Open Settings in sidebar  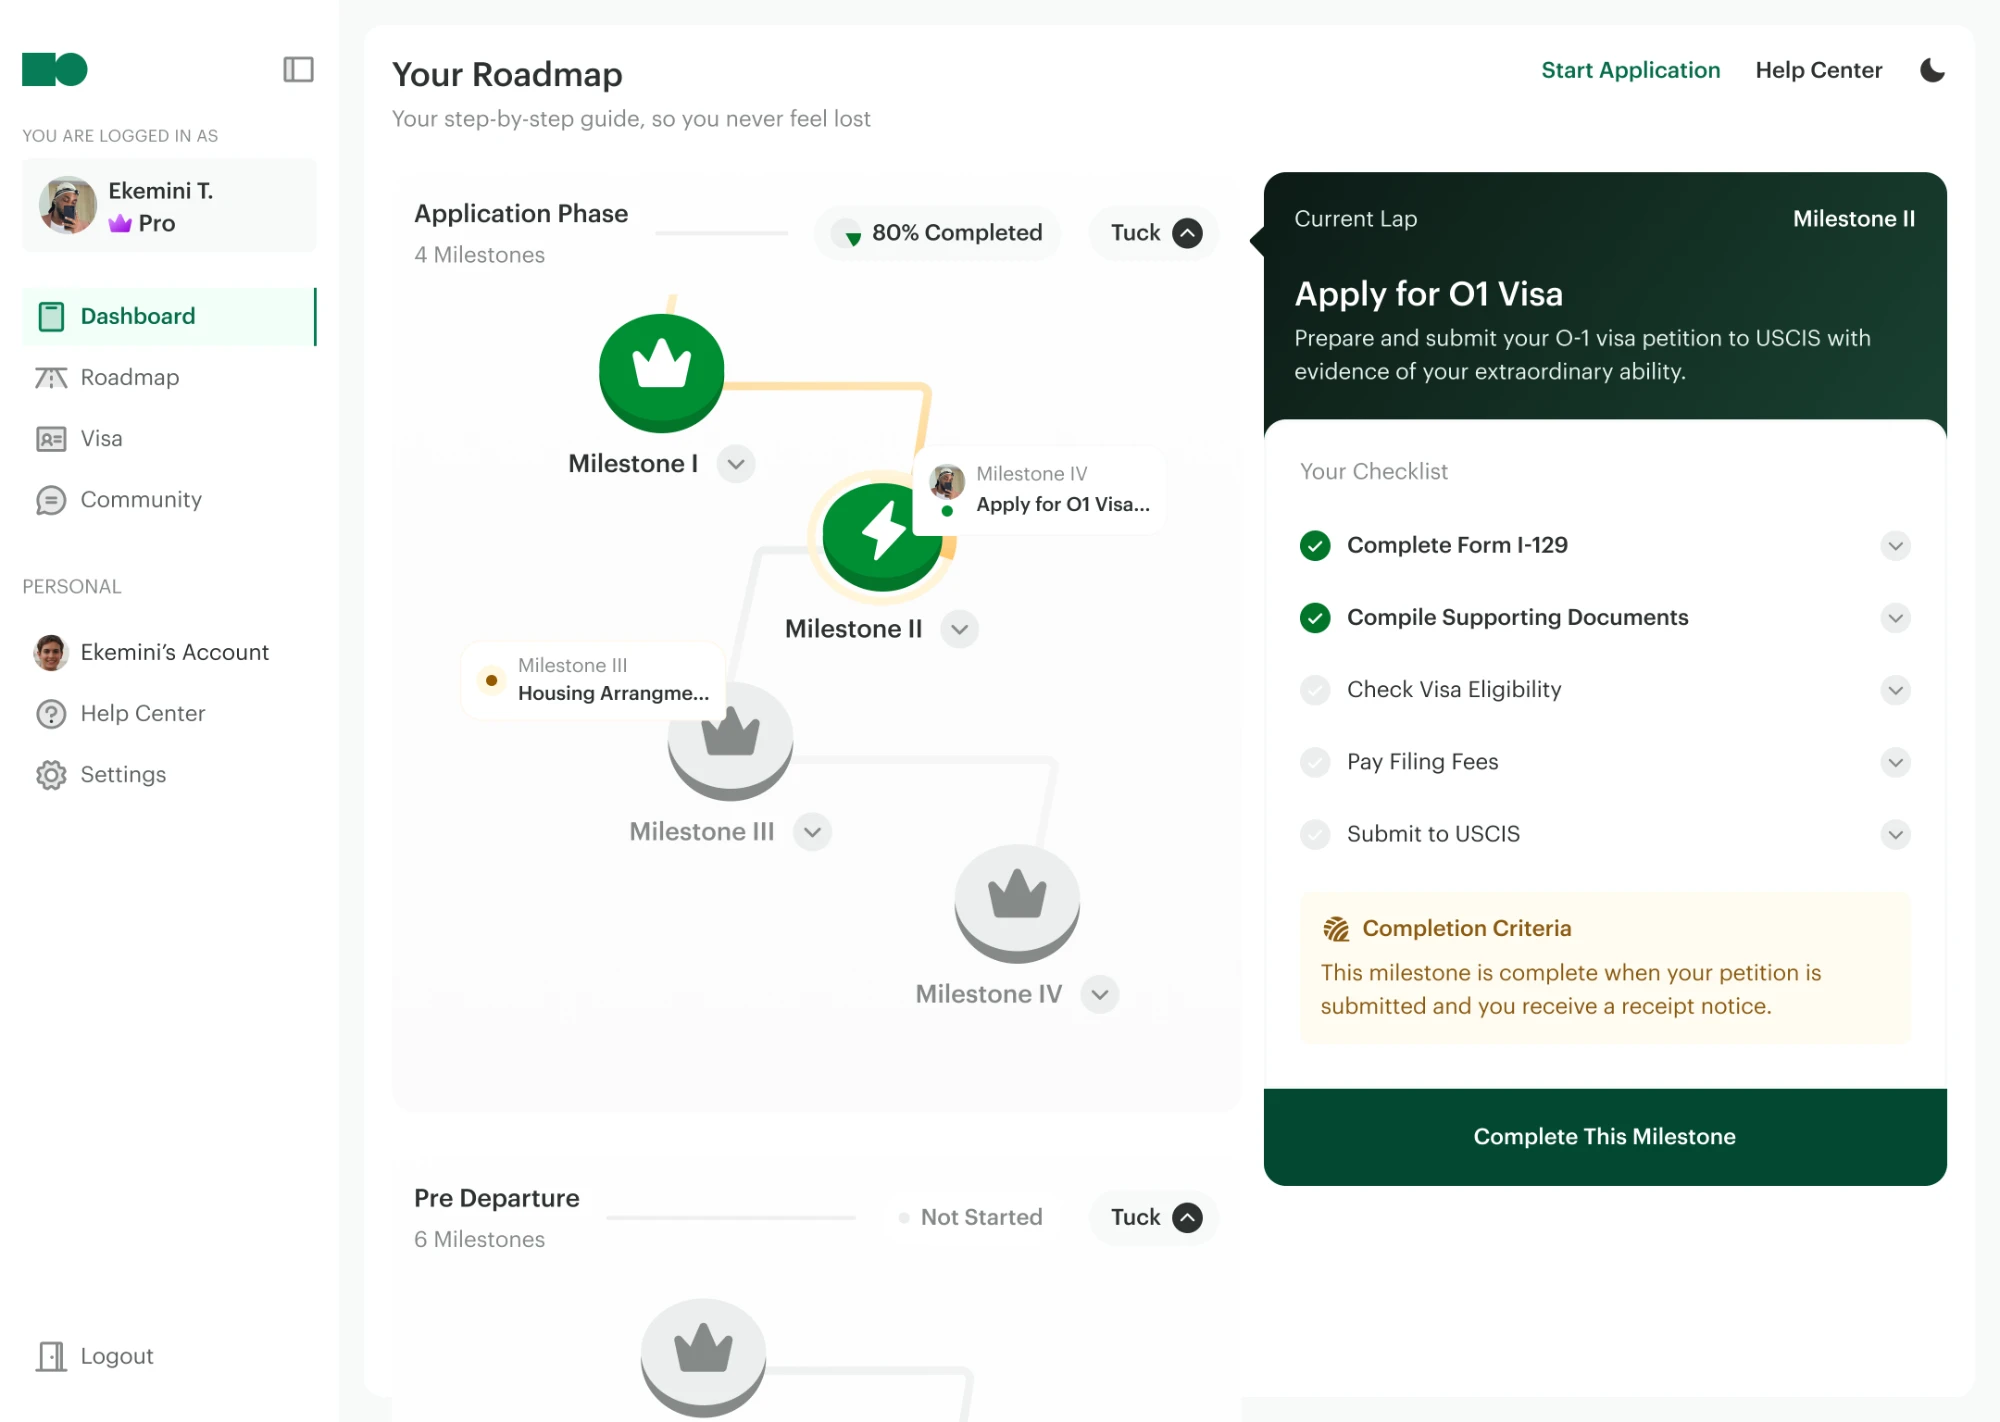(169, 774)
